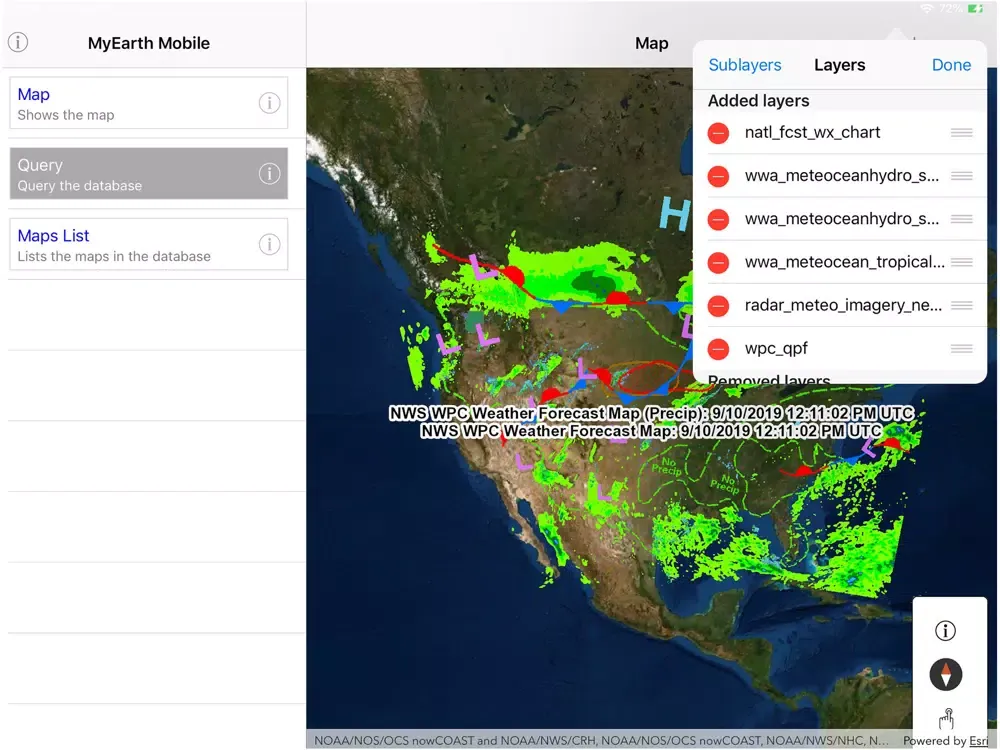Image resolution: width=1000 pixels, height=750 pixels.
Task: Remove the radar_meteo_imagery_ne layer
Action: [x=718, y=306]
